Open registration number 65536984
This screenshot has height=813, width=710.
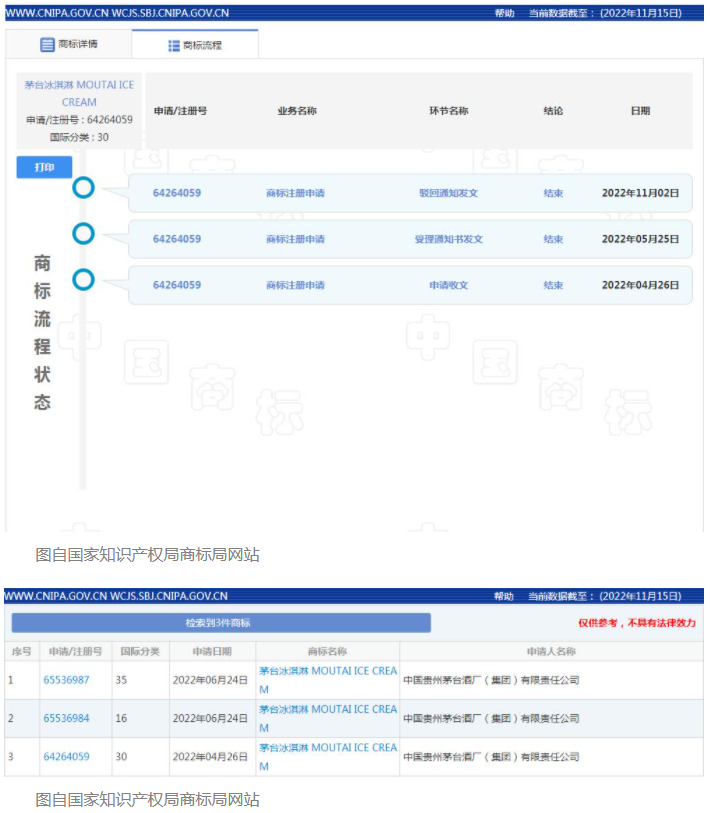(66, 718)
